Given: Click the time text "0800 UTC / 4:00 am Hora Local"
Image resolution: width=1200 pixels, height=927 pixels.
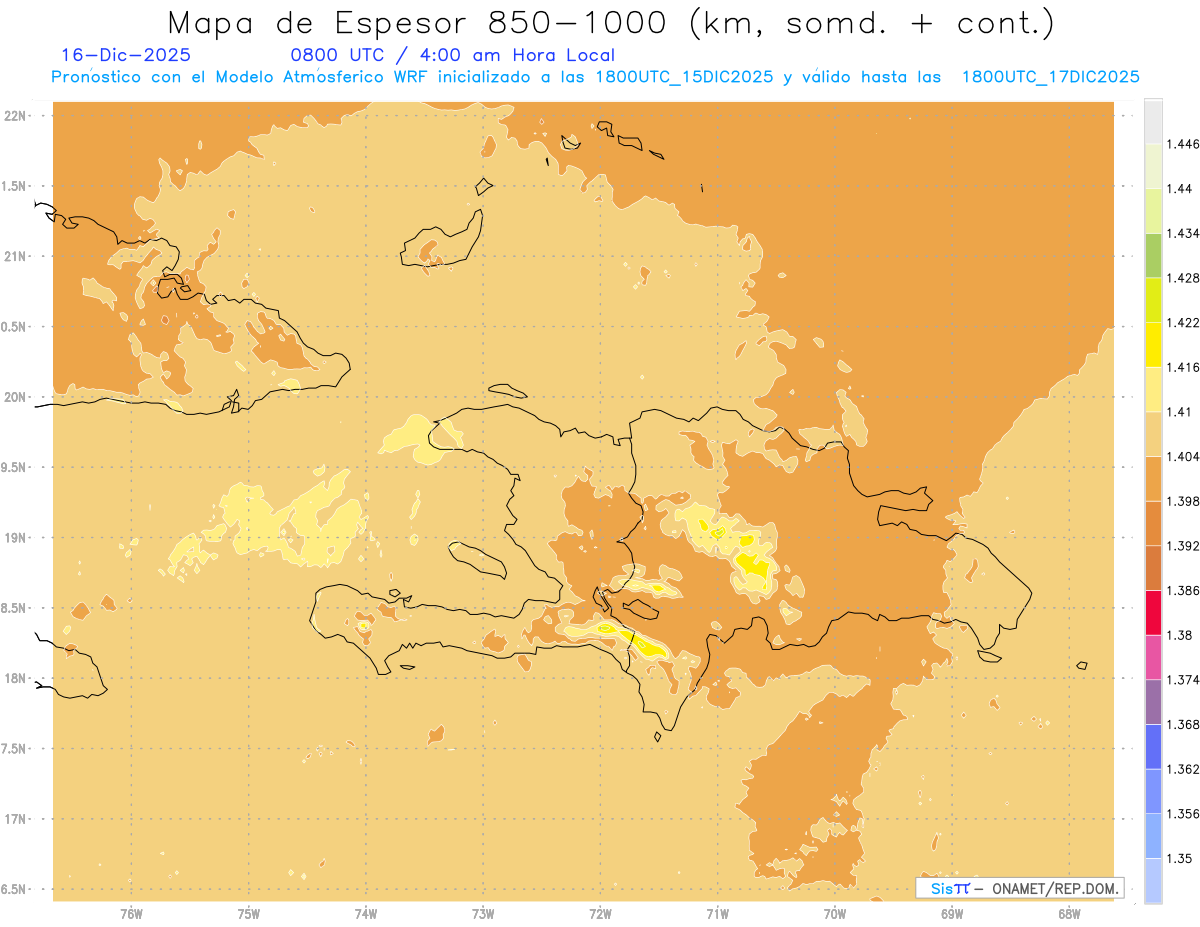Looking at the screenshot, I should [452, 55].
